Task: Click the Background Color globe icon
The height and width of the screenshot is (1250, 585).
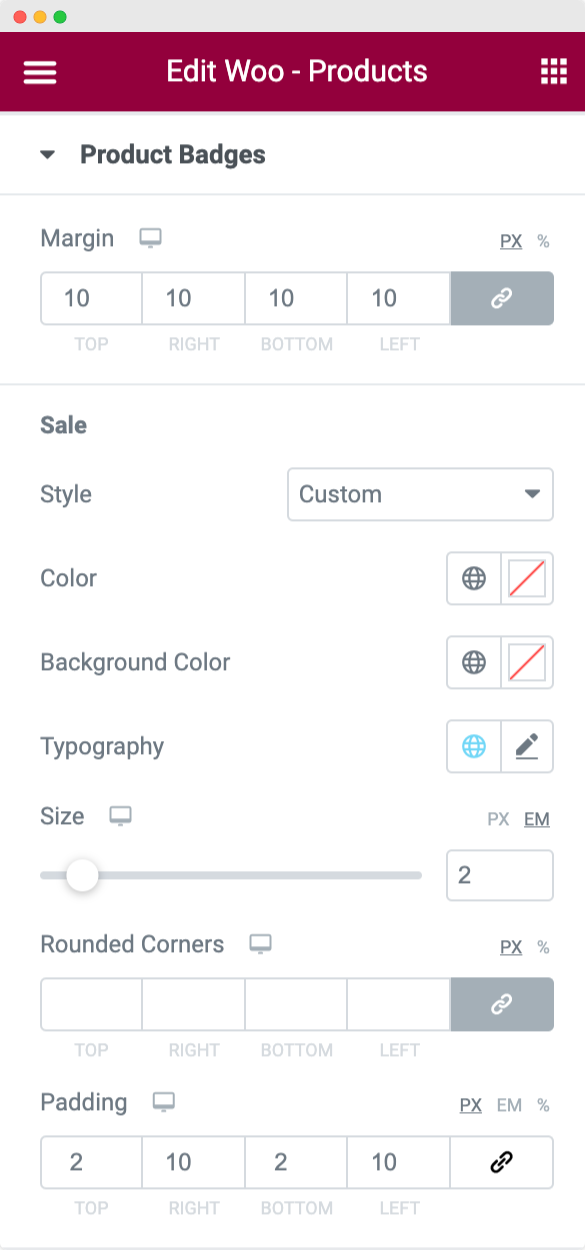Action: coord(473,662)
